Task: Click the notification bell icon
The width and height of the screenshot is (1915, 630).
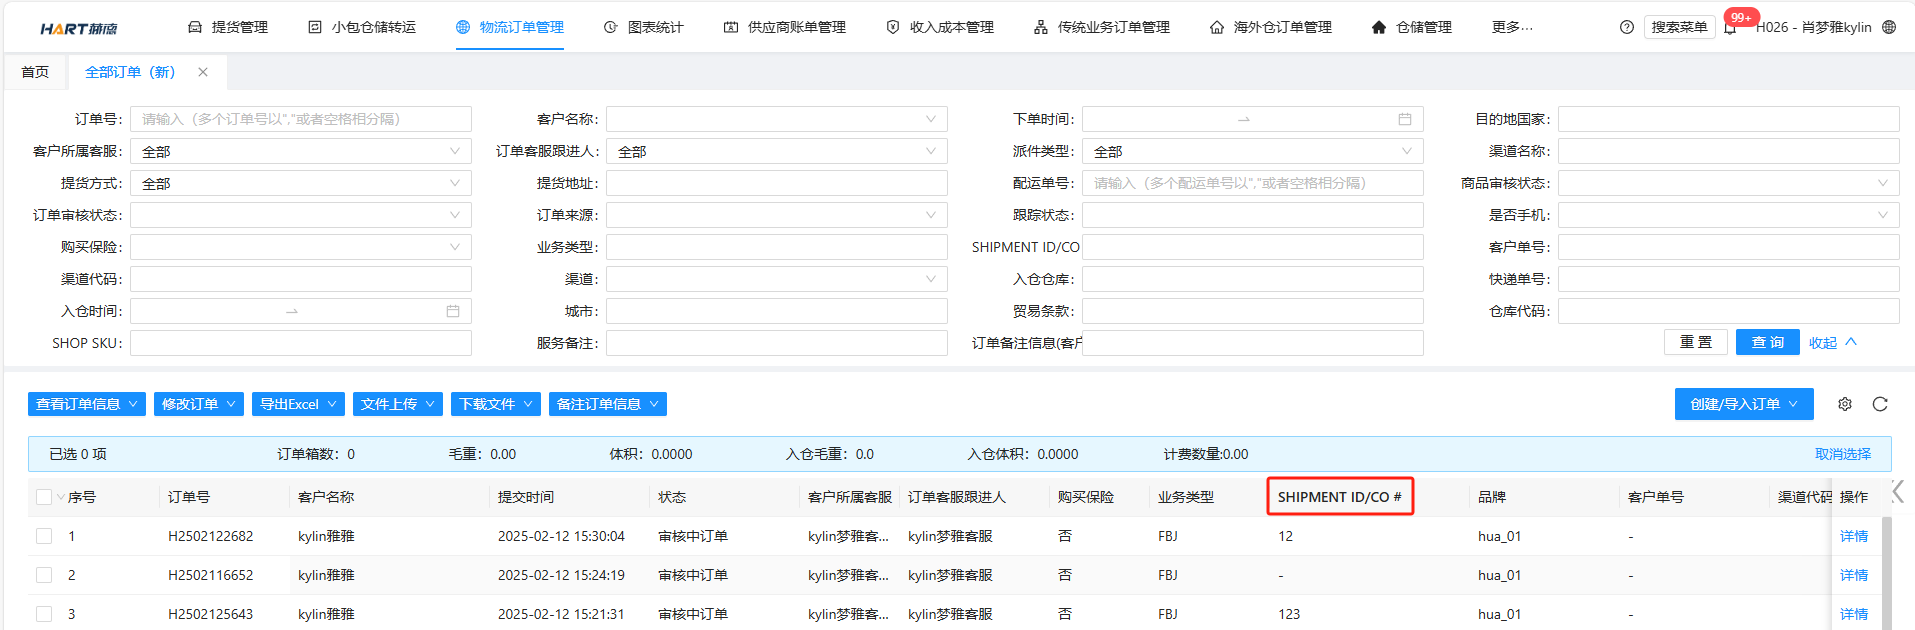Action: (1730, 28)
